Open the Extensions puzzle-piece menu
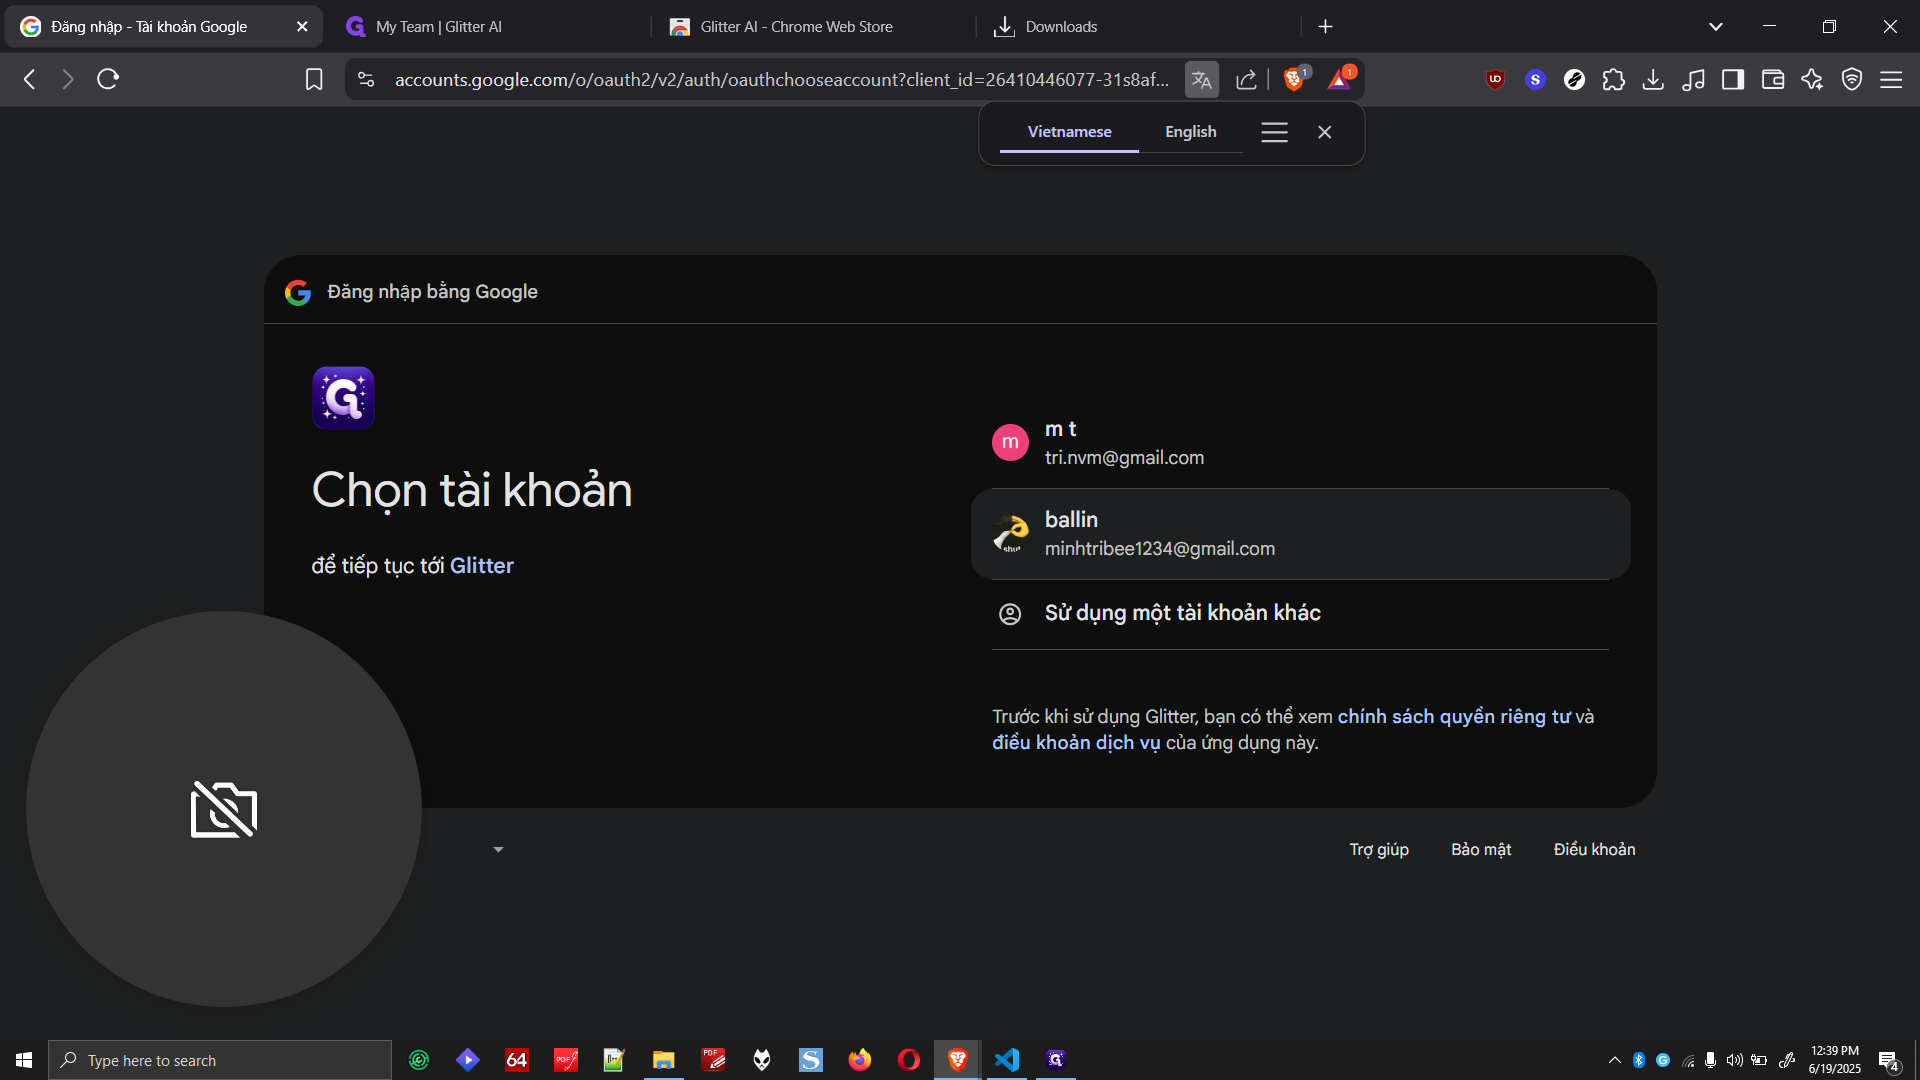 1613,80
